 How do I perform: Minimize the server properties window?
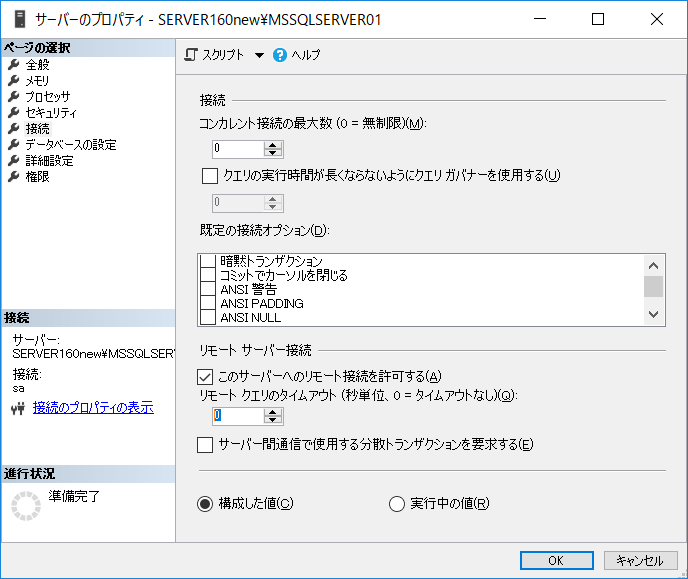point(540,19)
